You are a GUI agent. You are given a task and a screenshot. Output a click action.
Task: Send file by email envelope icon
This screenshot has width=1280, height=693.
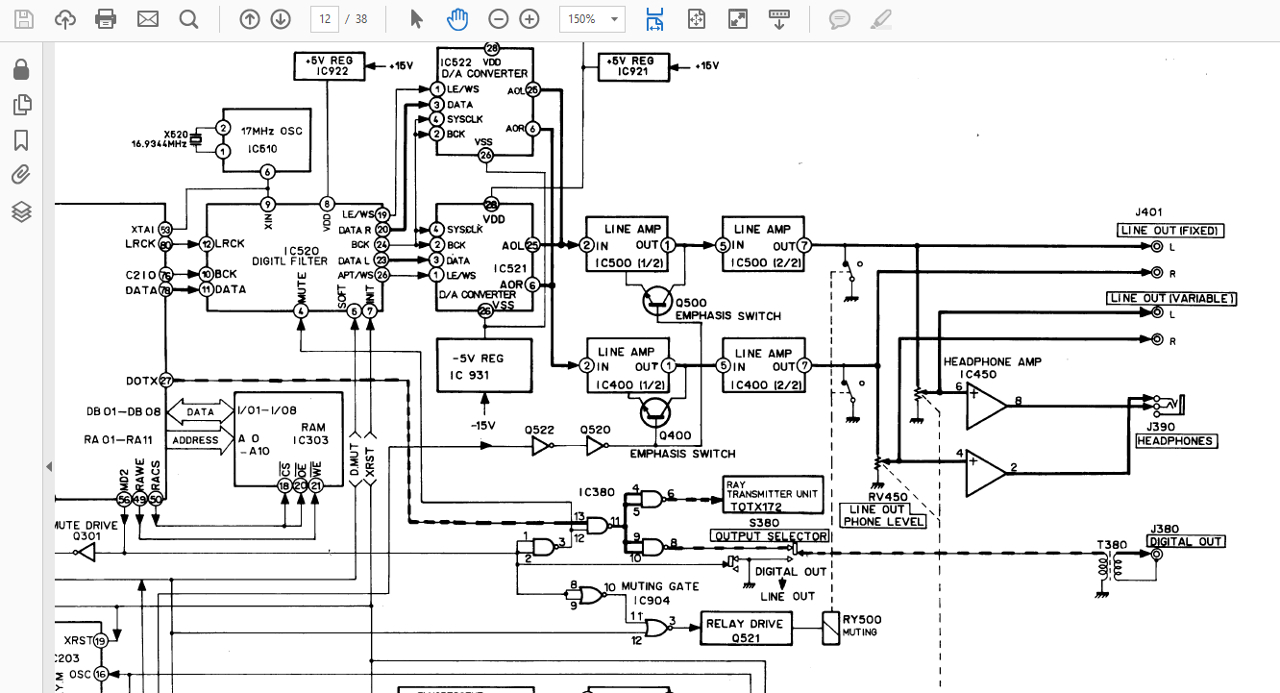point(148,19)
